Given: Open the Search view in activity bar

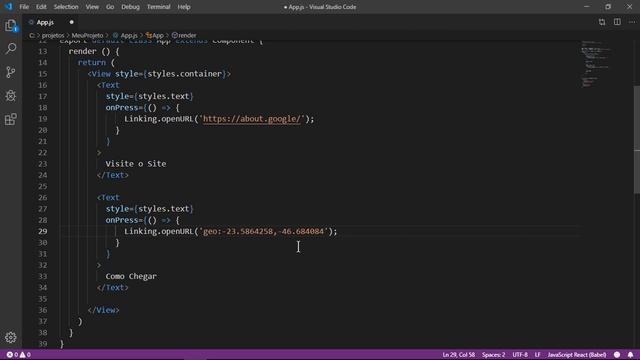Looking at the screenshot, I should (11, 49).
